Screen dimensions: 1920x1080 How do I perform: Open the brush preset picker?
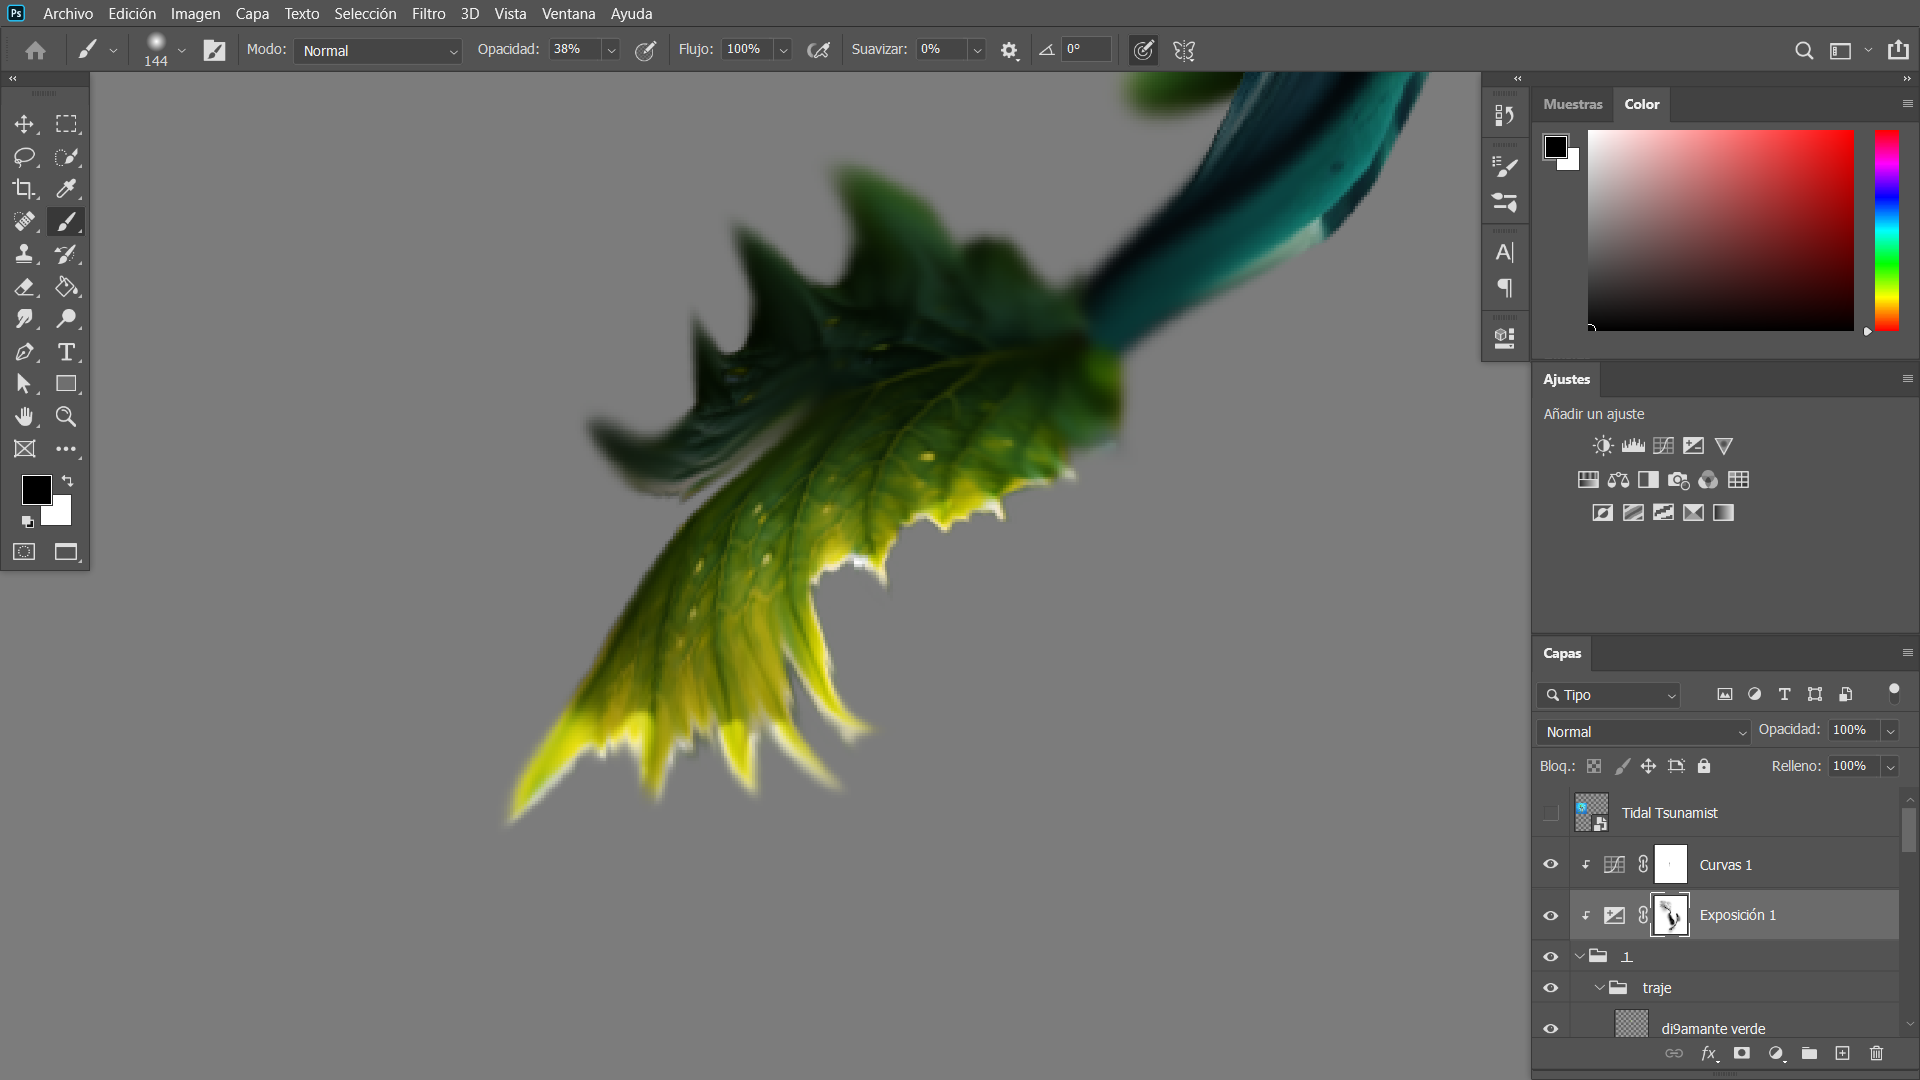point(181,50)
